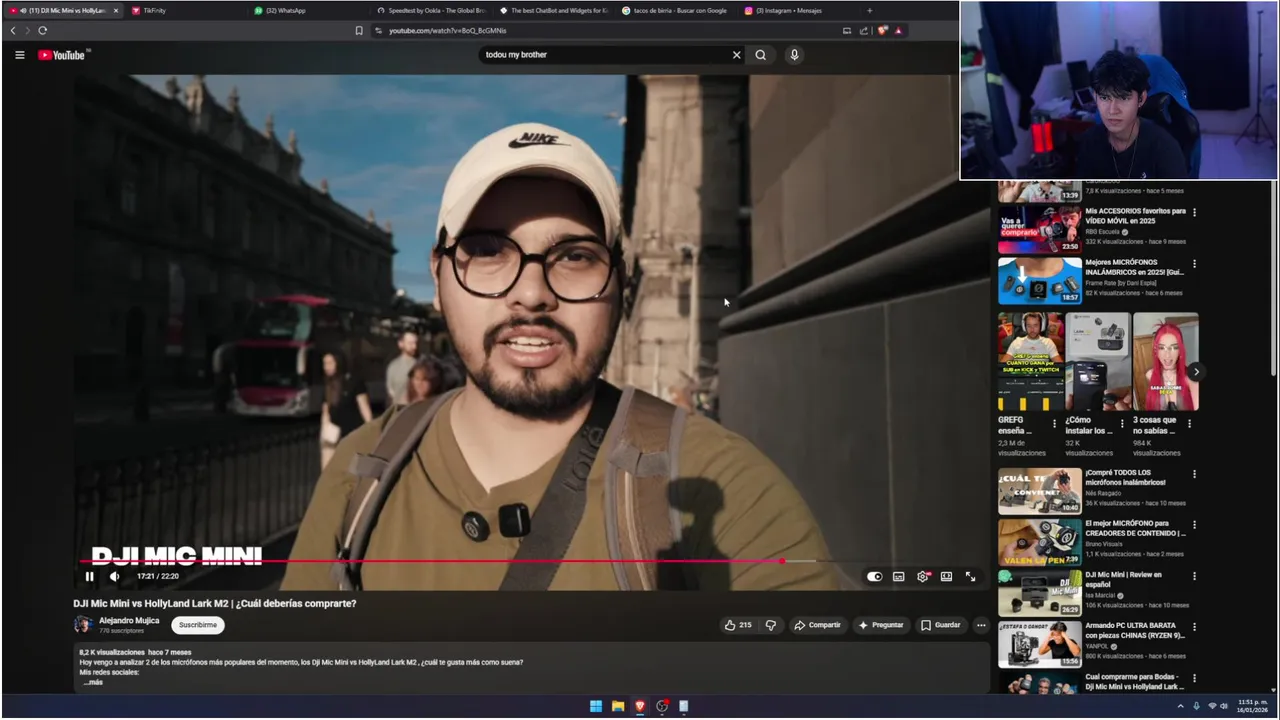Open options for Mis ACCESORIOS favoritos video
Image resolution: width=1280 pixels, height=720 pixels.
[x=1194, y=212]
